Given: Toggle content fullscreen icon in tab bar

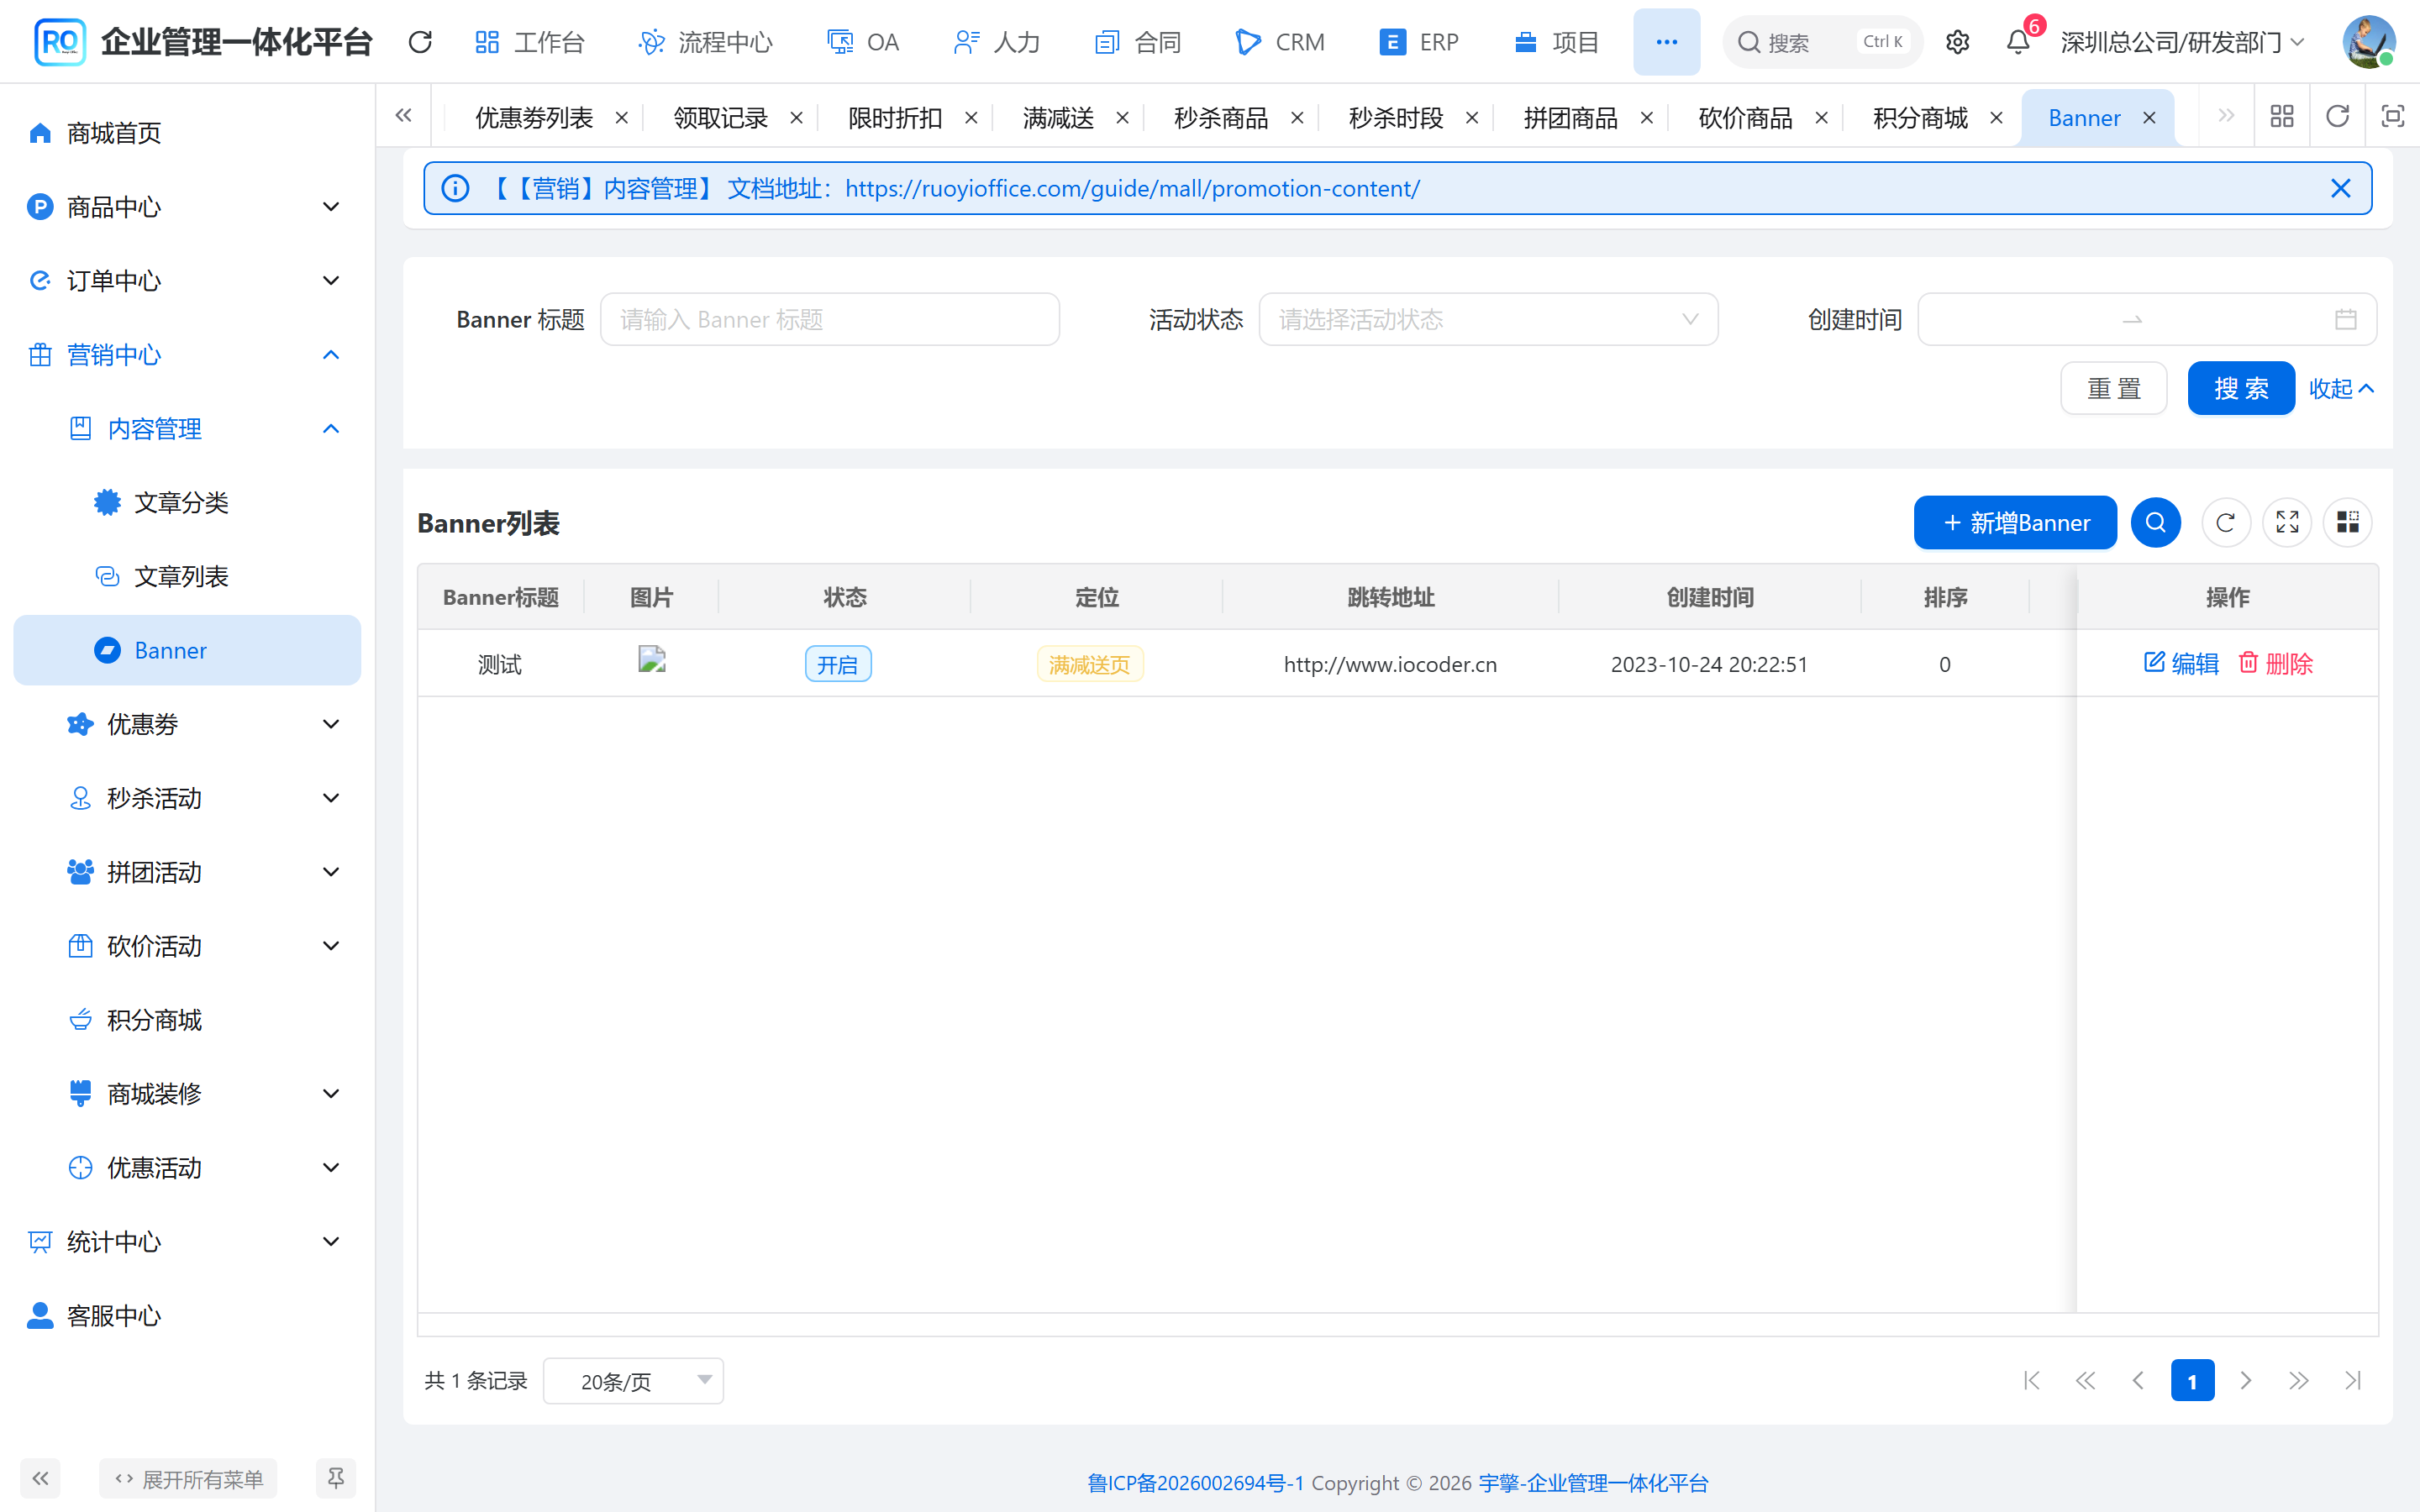Looking at the screenshot, I should pyautogui.click(x=2392, y=117).
